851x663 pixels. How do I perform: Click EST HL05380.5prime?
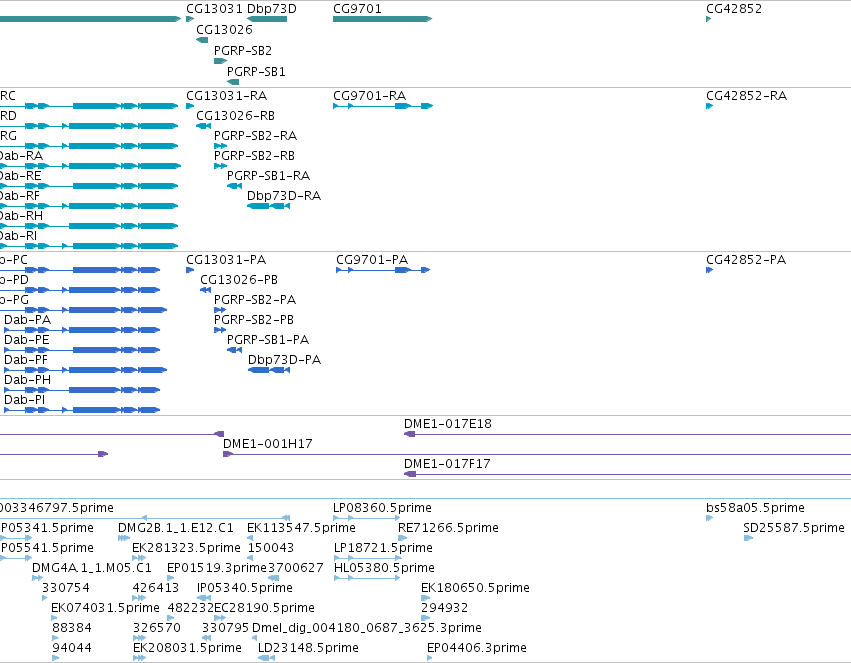click(384, 568)
